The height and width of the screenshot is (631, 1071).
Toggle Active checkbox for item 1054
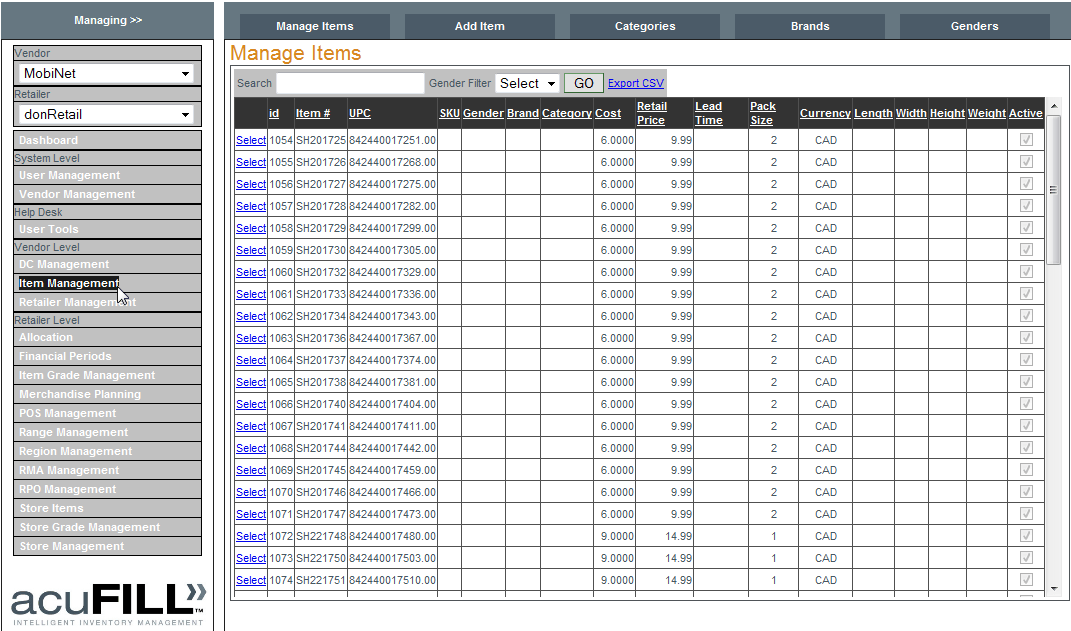[1025, 140]
